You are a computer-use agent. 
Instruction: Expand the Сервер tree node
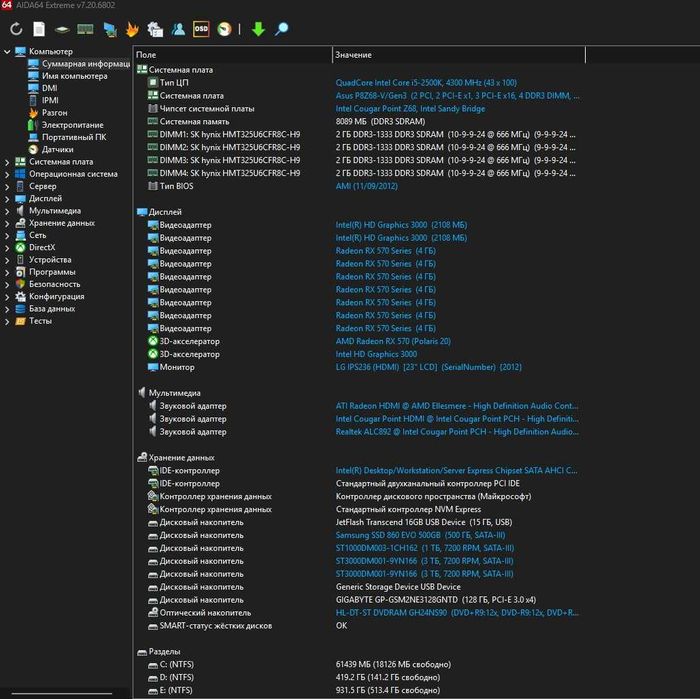click(7, 187)
